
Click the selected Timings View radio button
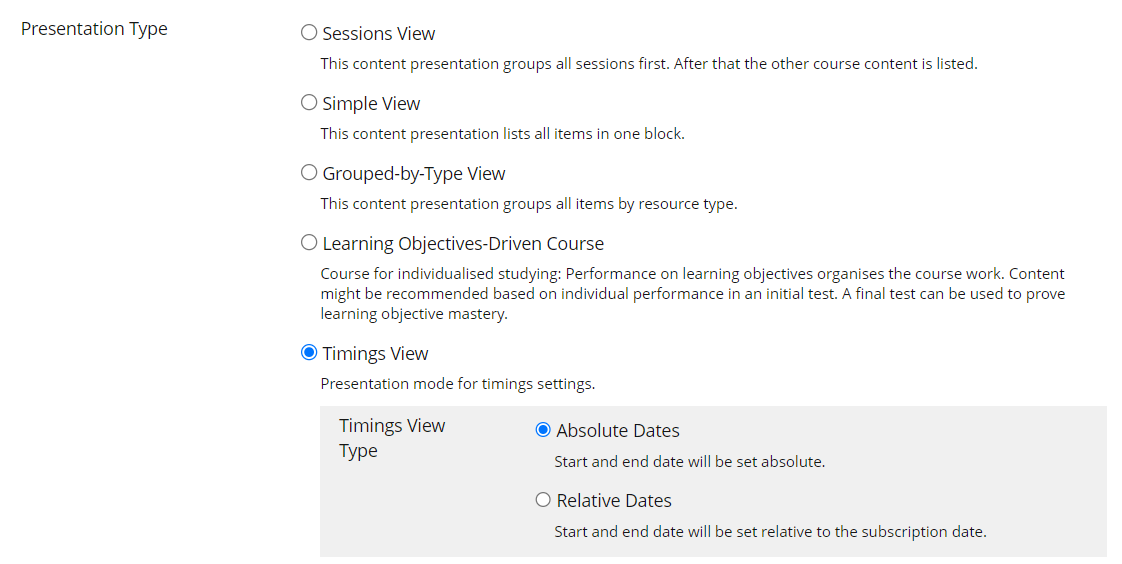point(309,353)
